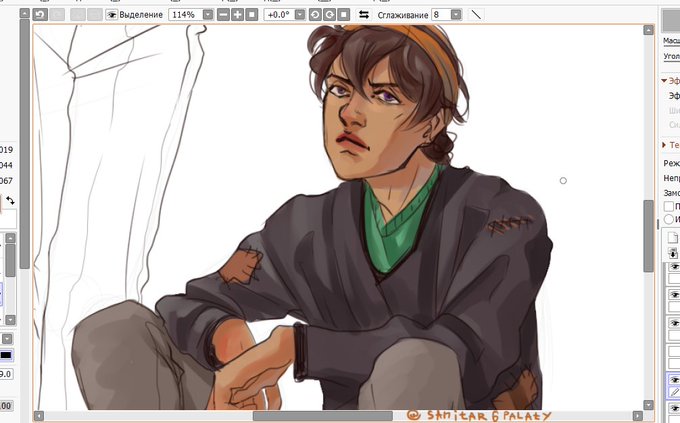
Task: Click the Угол angle label in right panel
Action: 671,56
